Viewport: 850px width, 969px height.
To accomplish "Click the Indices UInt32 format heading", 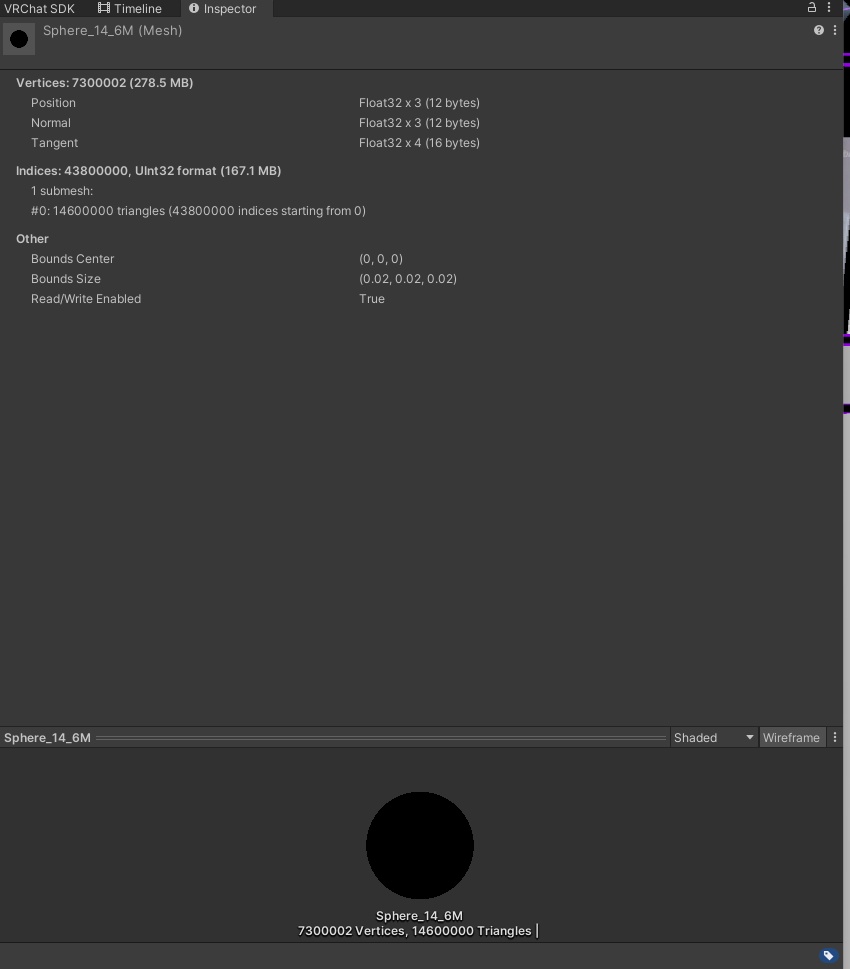I will (x=148, y=171).
